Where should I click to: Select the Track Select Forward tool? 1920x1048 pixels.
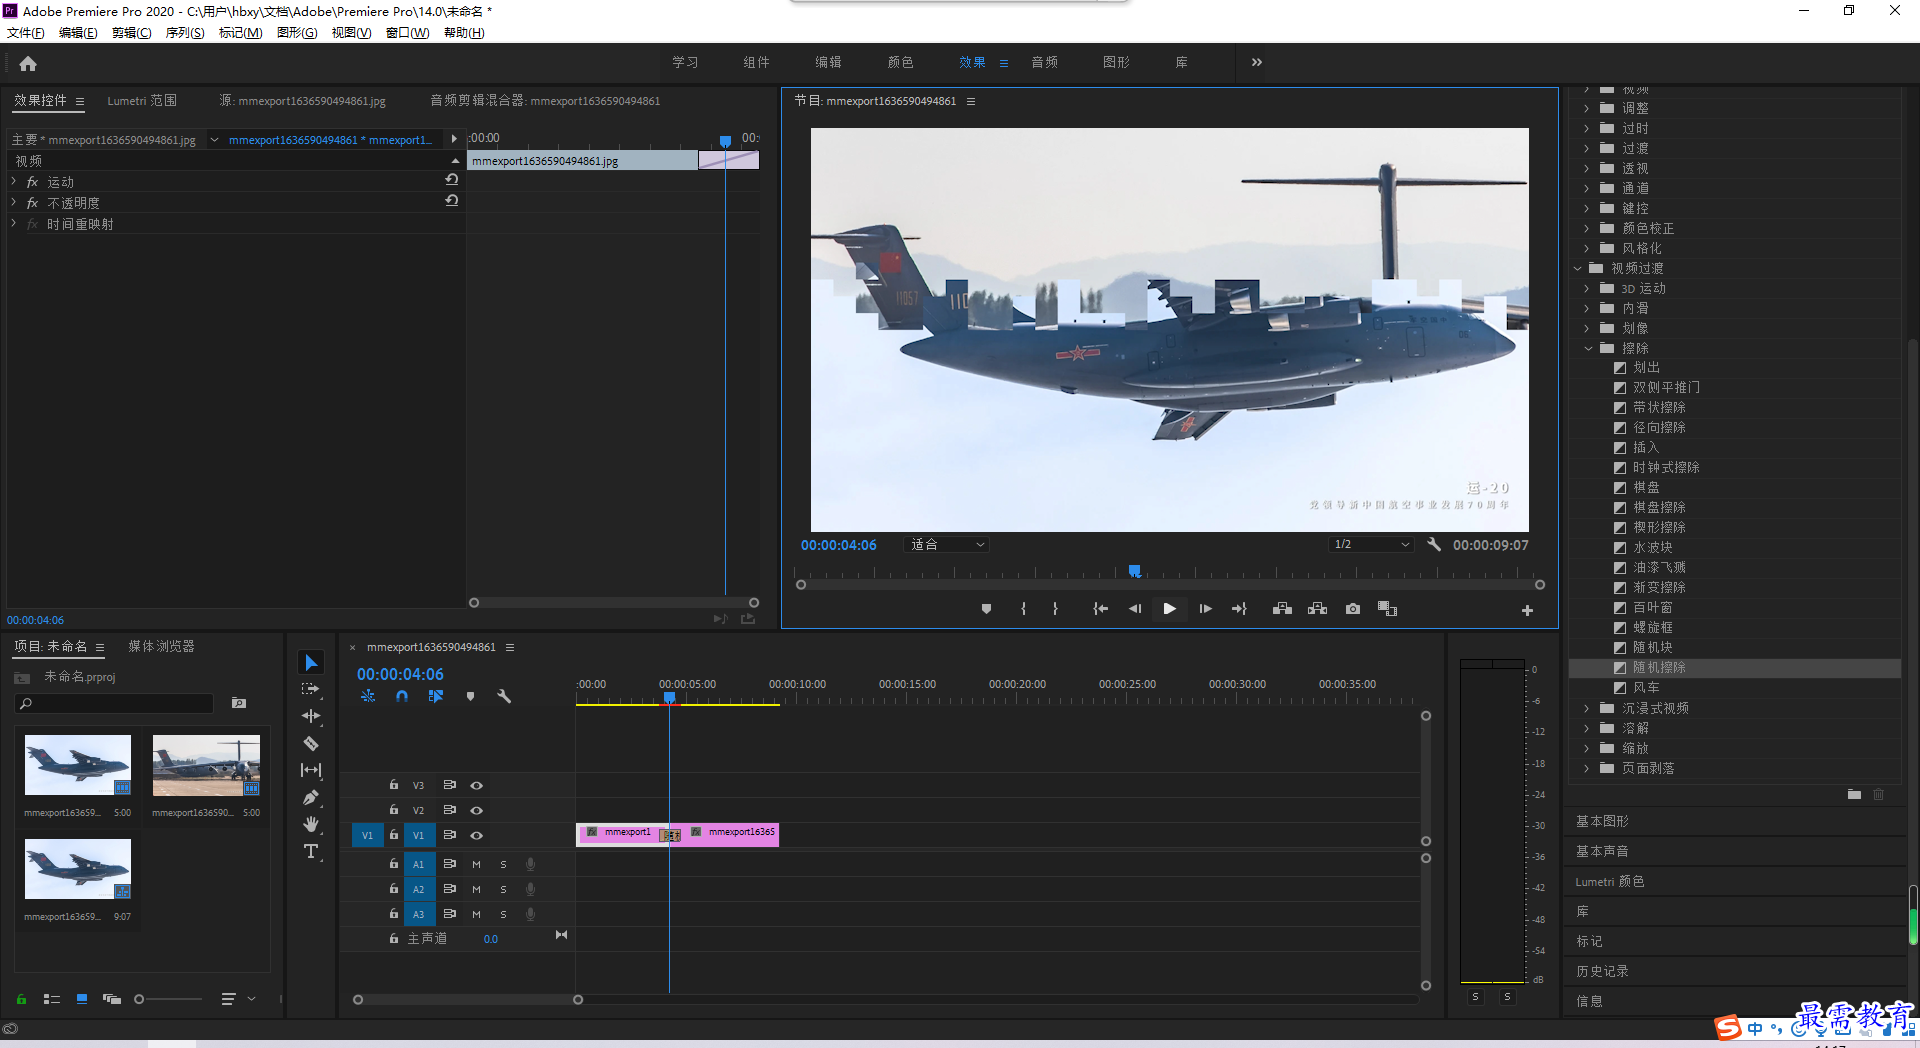tap(311, 689)
